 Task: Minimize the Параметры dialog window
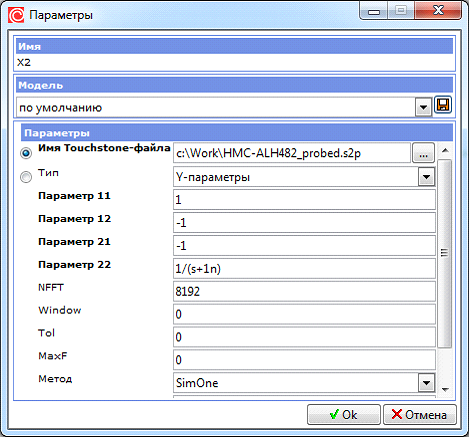(374, 11)
